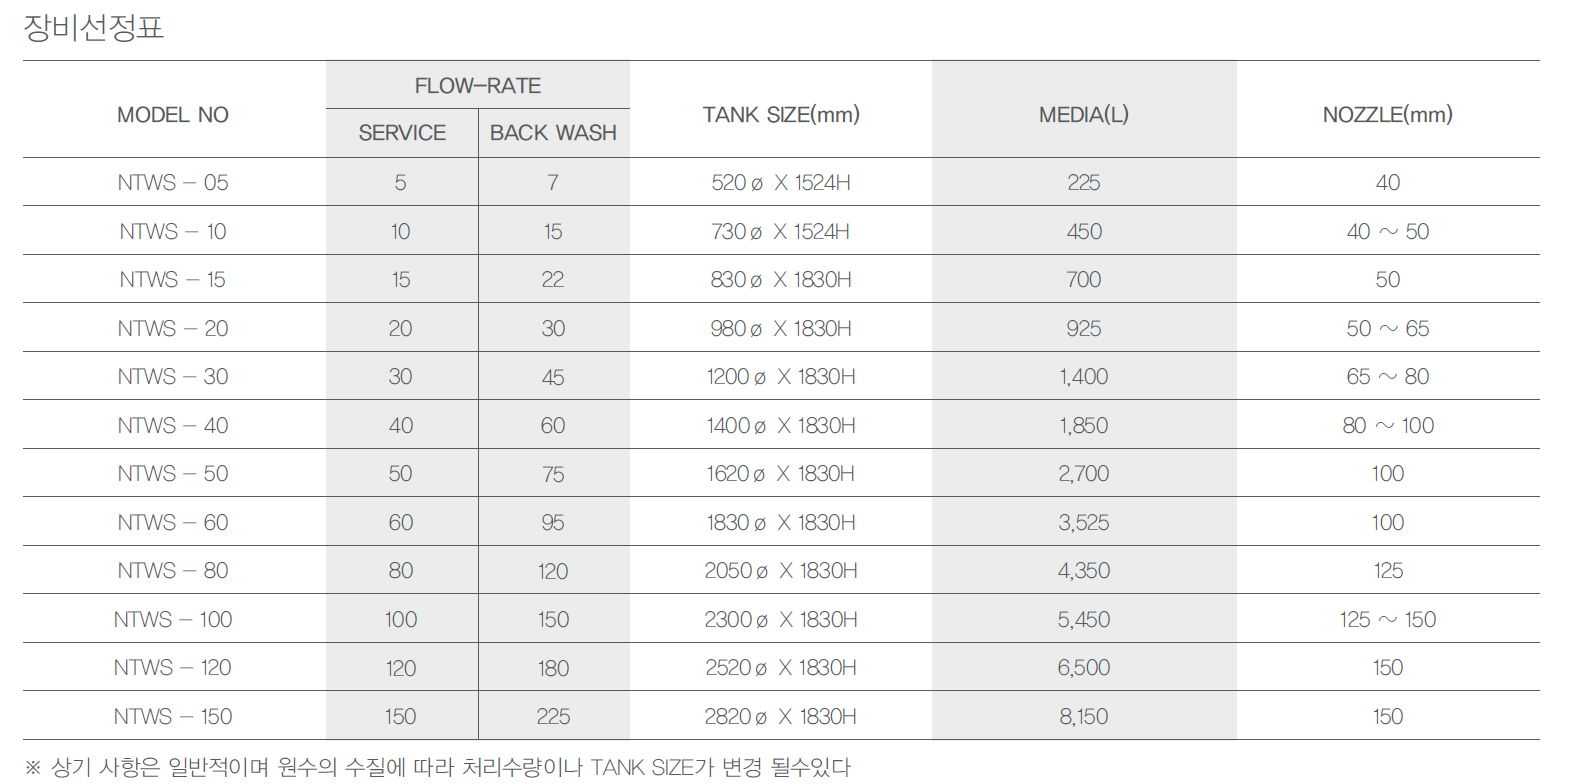Click the MEDIA(L) column header
Viewport: 1571px width, 784px height.
[x=1084, y=115]
